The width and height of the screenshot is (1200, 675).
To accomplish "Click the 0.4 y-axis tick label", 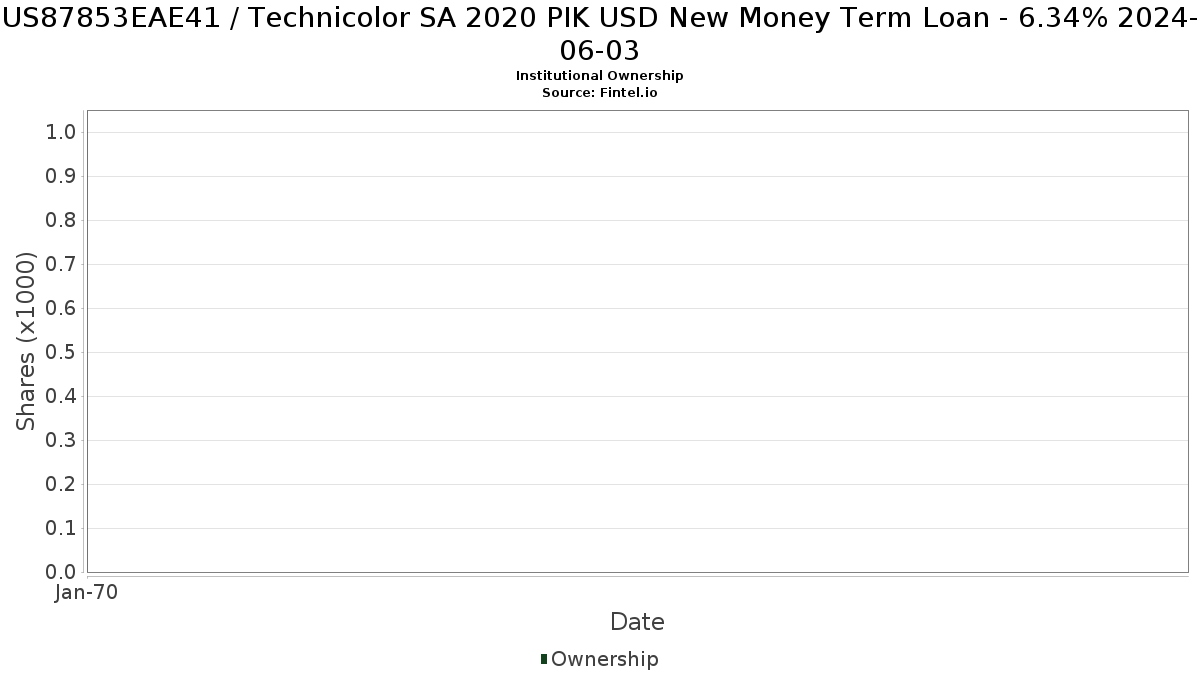I will 61,397.
